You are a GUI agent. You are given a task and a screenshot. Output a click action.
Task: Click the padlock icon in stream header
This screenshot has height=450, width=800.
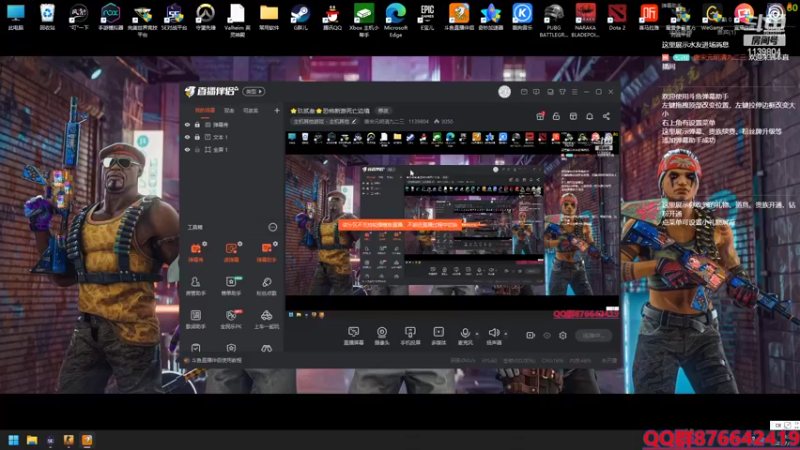(556, 116)
